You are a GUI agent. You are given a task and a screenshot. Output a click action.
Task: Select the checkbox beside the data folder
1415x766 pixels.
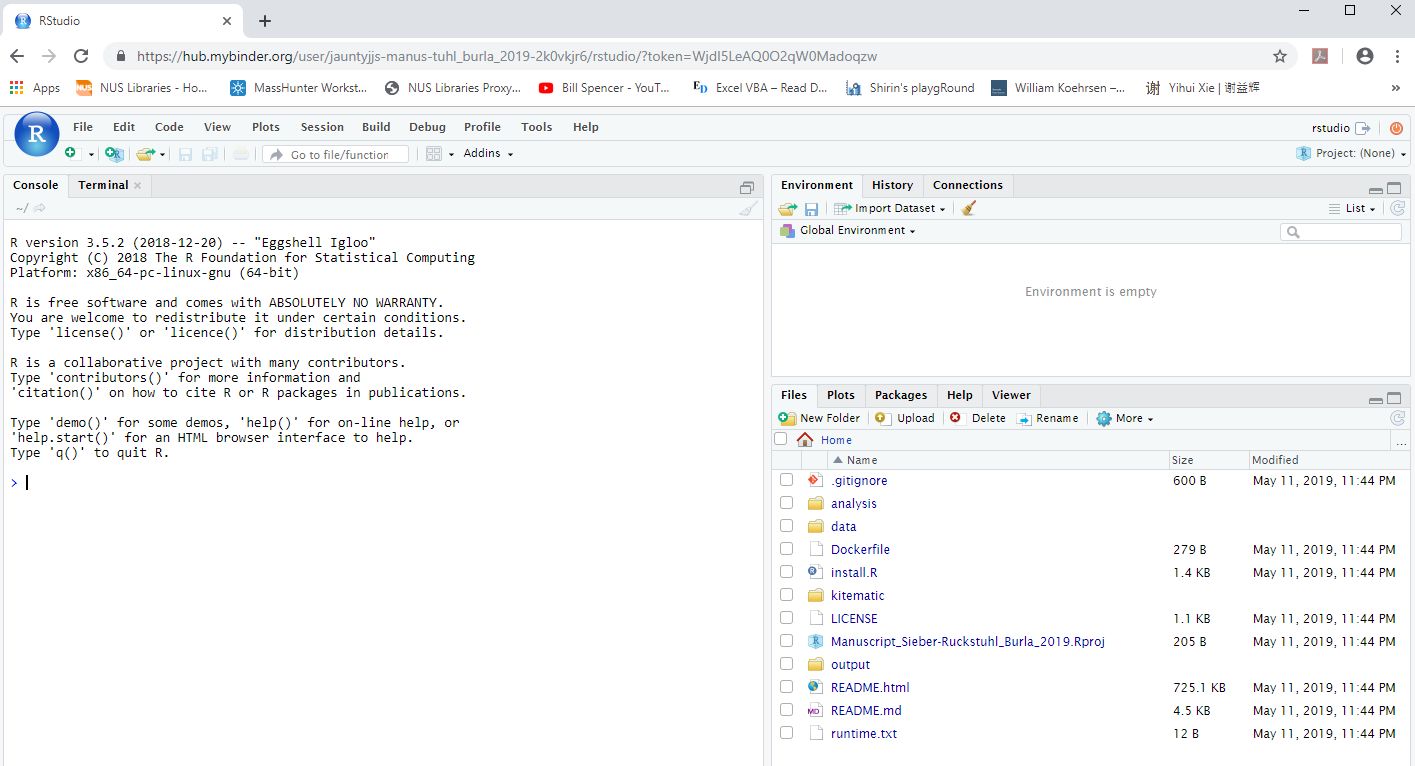(786, 525)
